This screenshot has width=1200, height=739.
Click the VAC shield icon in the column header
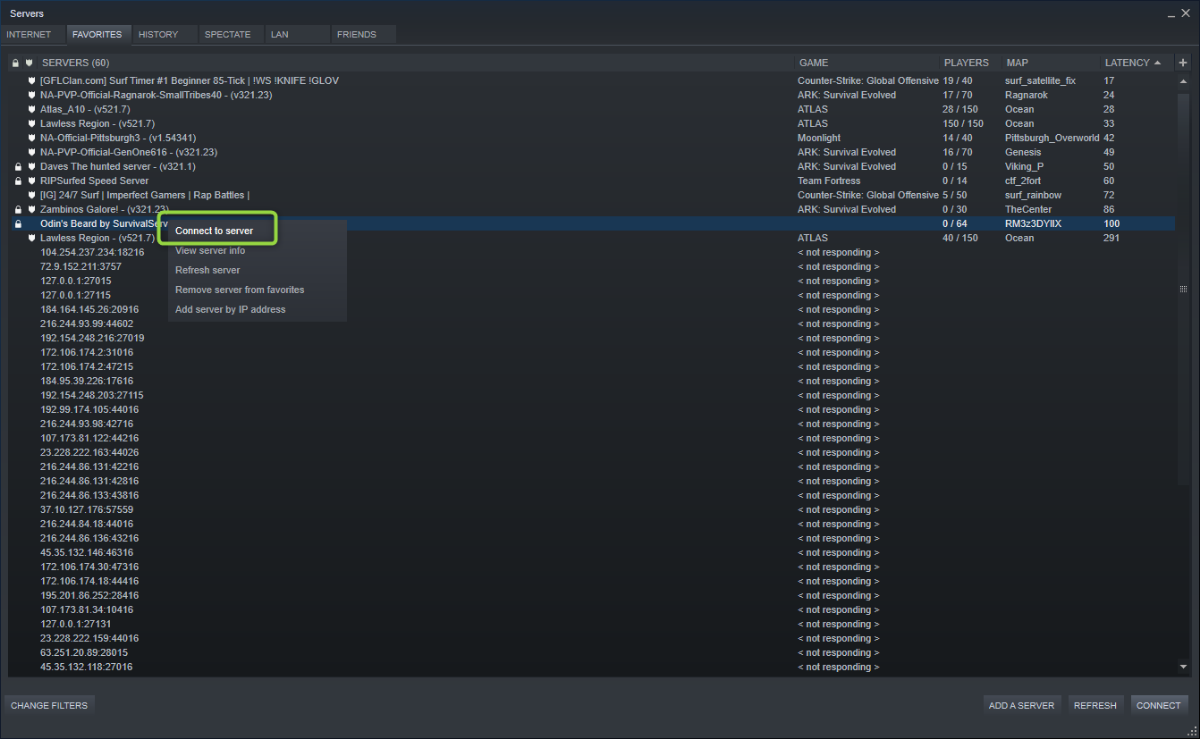click(28, 63)
